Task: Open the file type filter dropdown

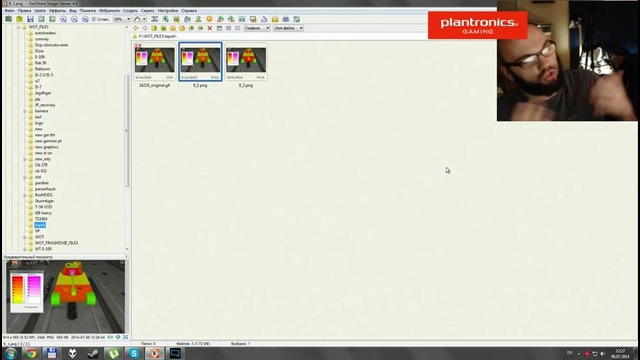Action: tap(257, 28)
